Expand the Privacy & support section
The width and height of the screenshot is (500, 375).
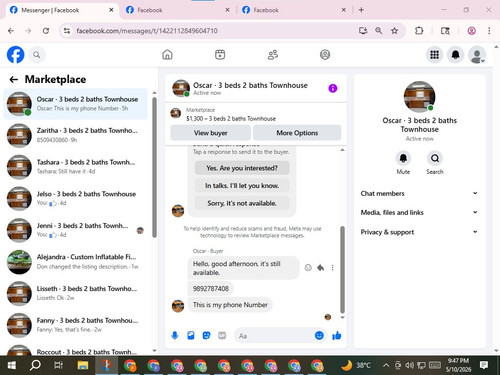point(419,232)
